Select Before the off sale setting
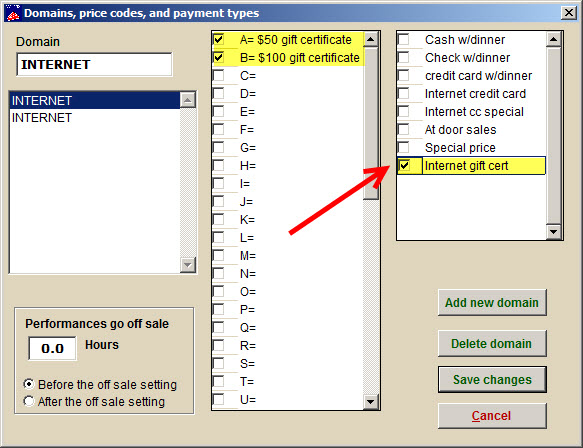Viewport: 583px width, 448px height. (29, 384)
